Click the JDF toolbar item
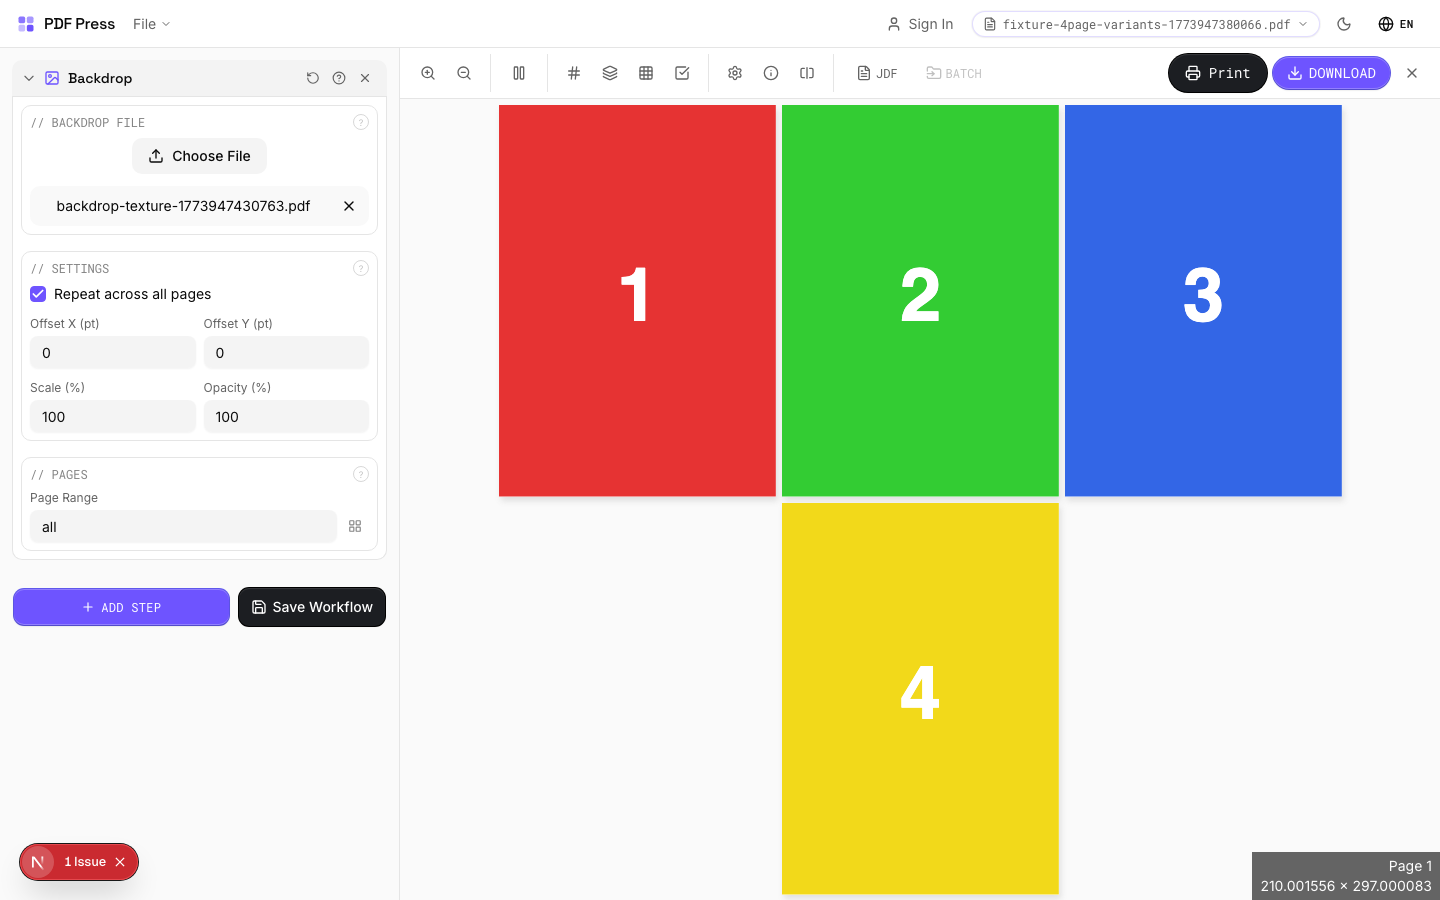Image resolution: width=1440 pixels, height=900 pixels. (877, 73)
